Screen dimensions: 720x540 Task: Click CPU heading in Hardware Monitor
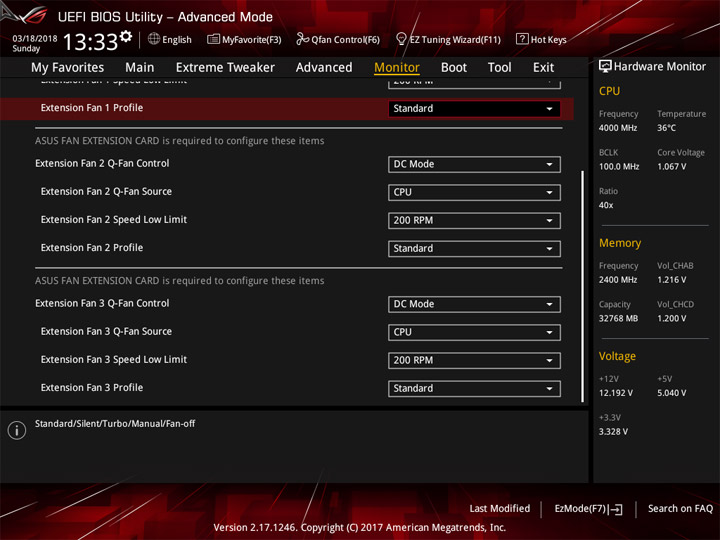pos(609,91)
